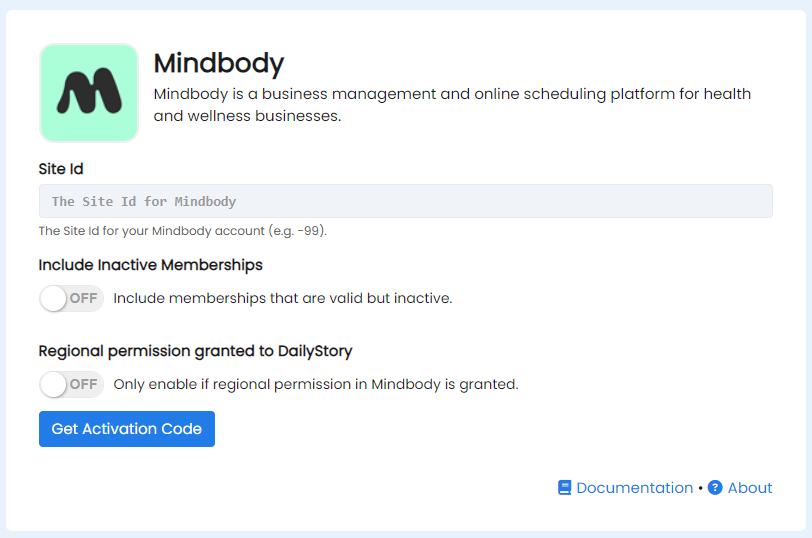
Task: Click the bullet separator between Documentation and About
Action: pos(700,488)
